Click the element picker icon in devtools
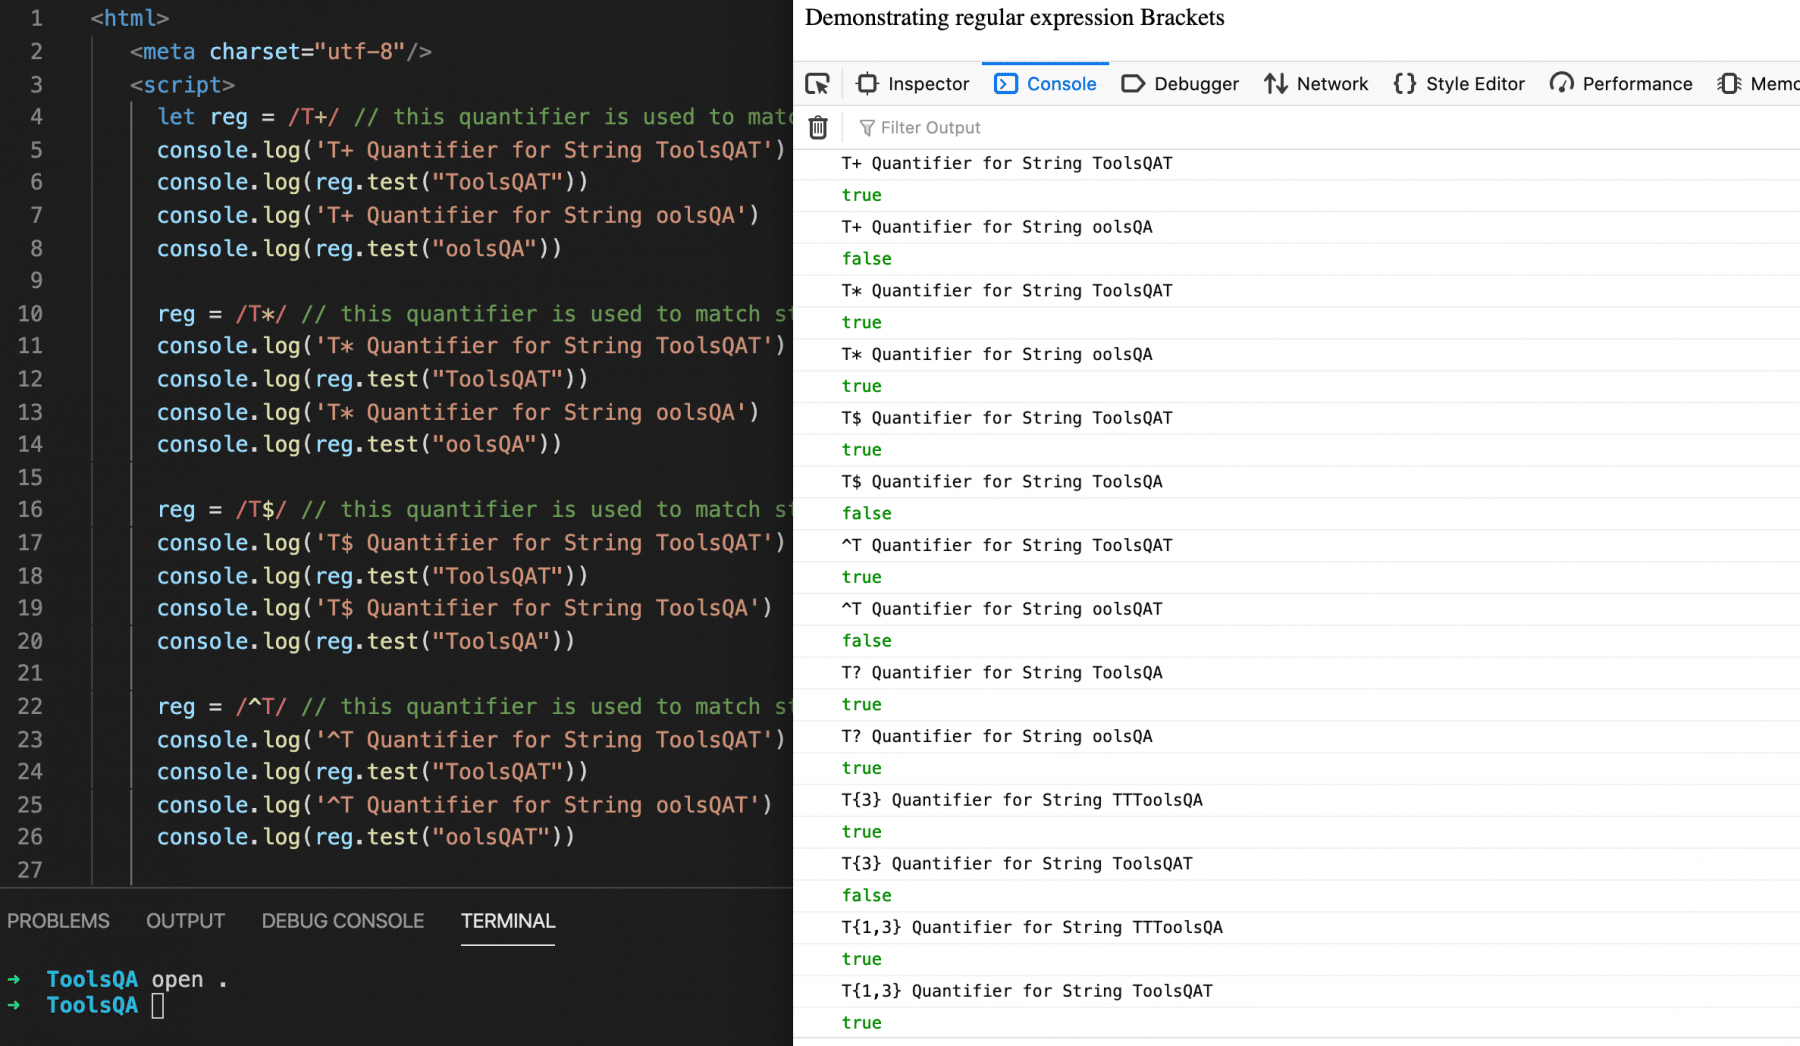 point(818,84)
